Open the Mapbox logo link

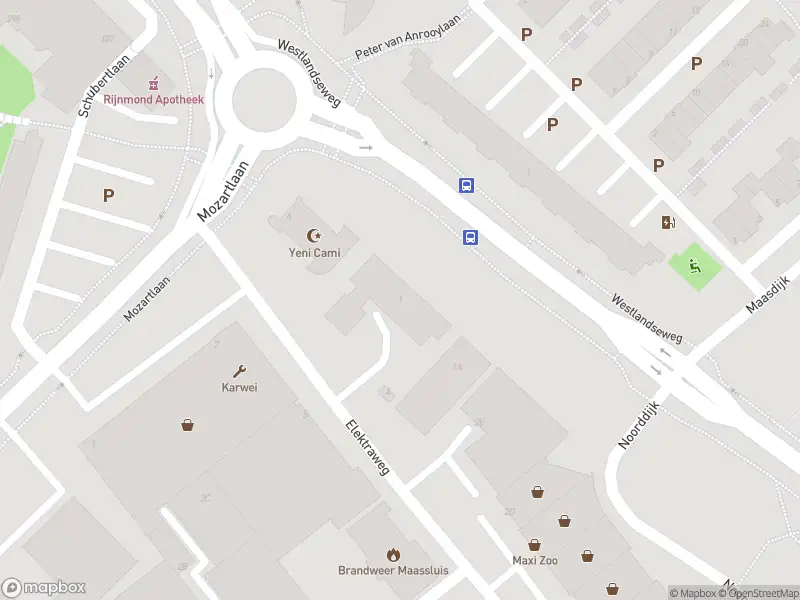click(x=43, y=587)
